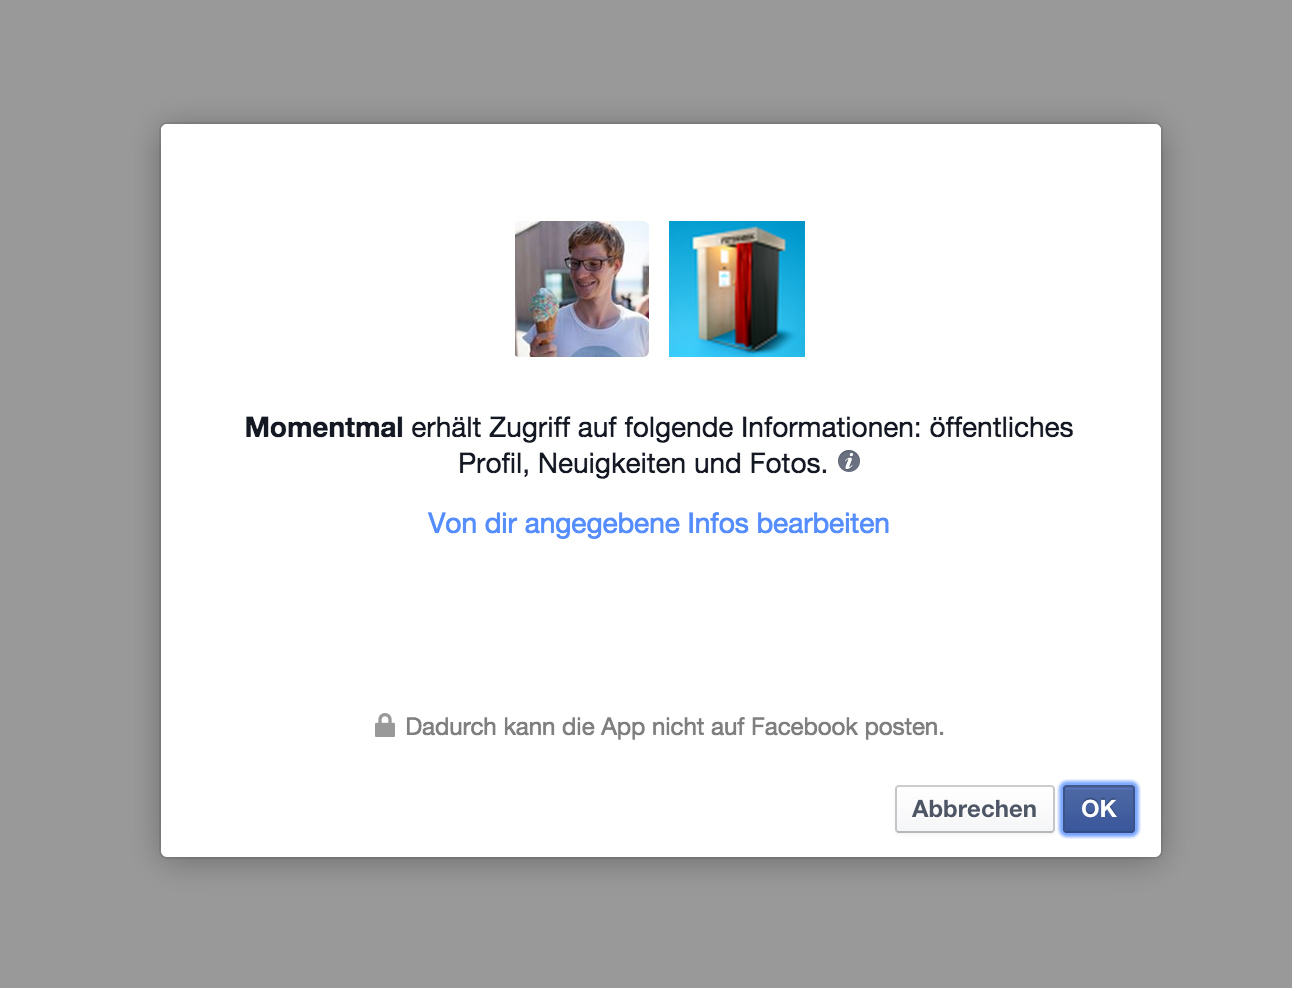The image size is (1292, 988).
Task: Click the bold 'Momentmal' app name
Action: (324, 428)
